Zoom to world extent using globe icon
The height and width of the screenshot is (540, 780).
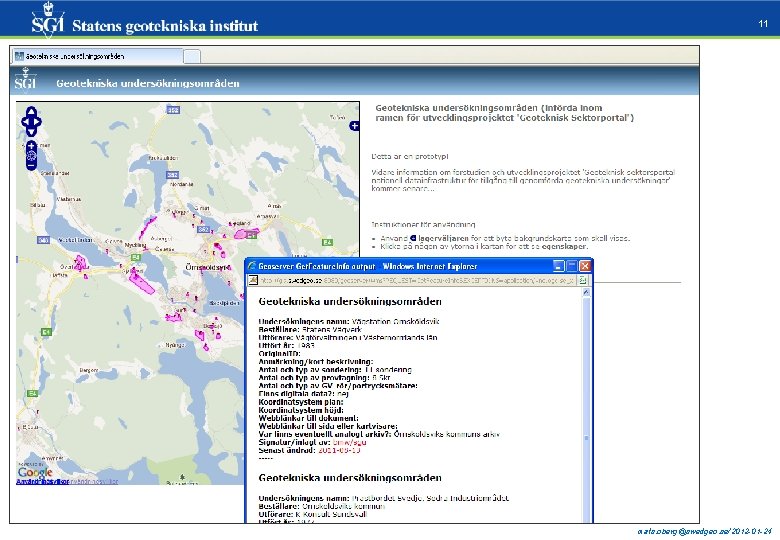click(31, 156)
